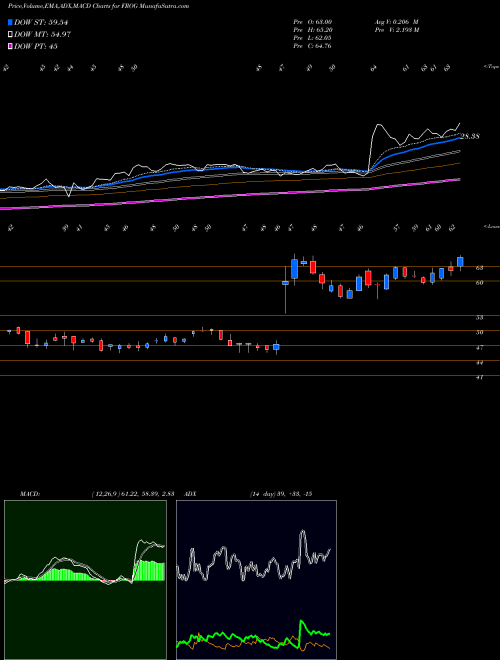
Task: Click the ADX (14 day) parameter values
Action: (281, 494)
